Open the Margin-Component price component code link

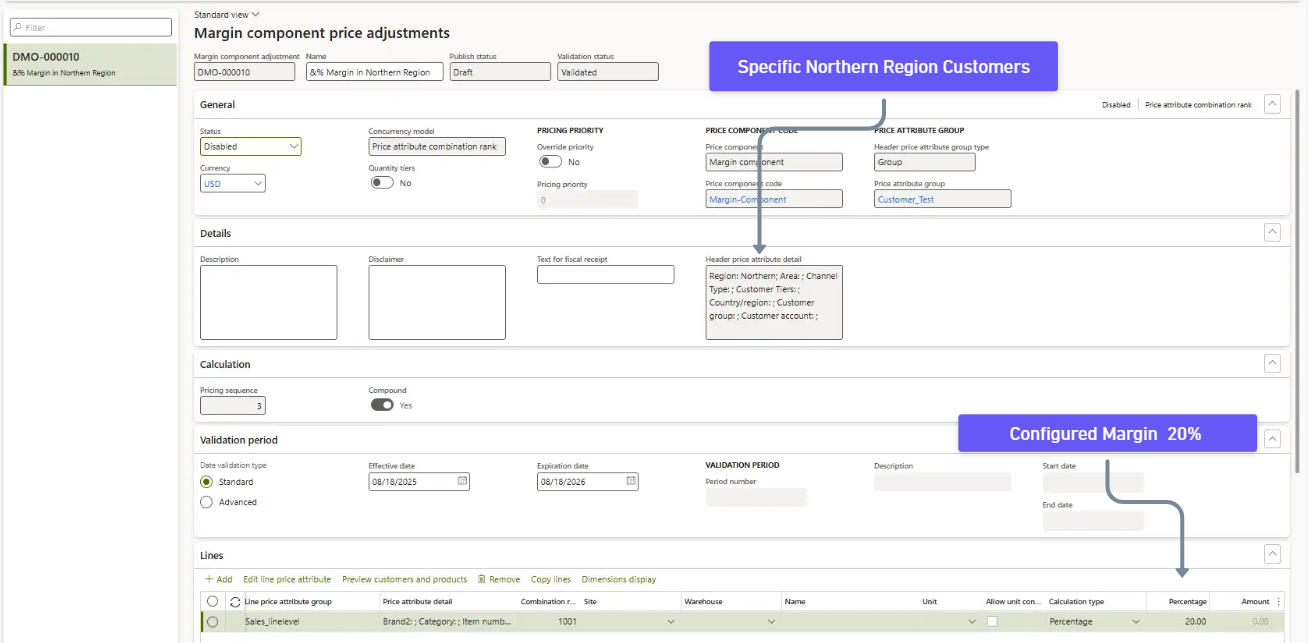coord(747,199)
